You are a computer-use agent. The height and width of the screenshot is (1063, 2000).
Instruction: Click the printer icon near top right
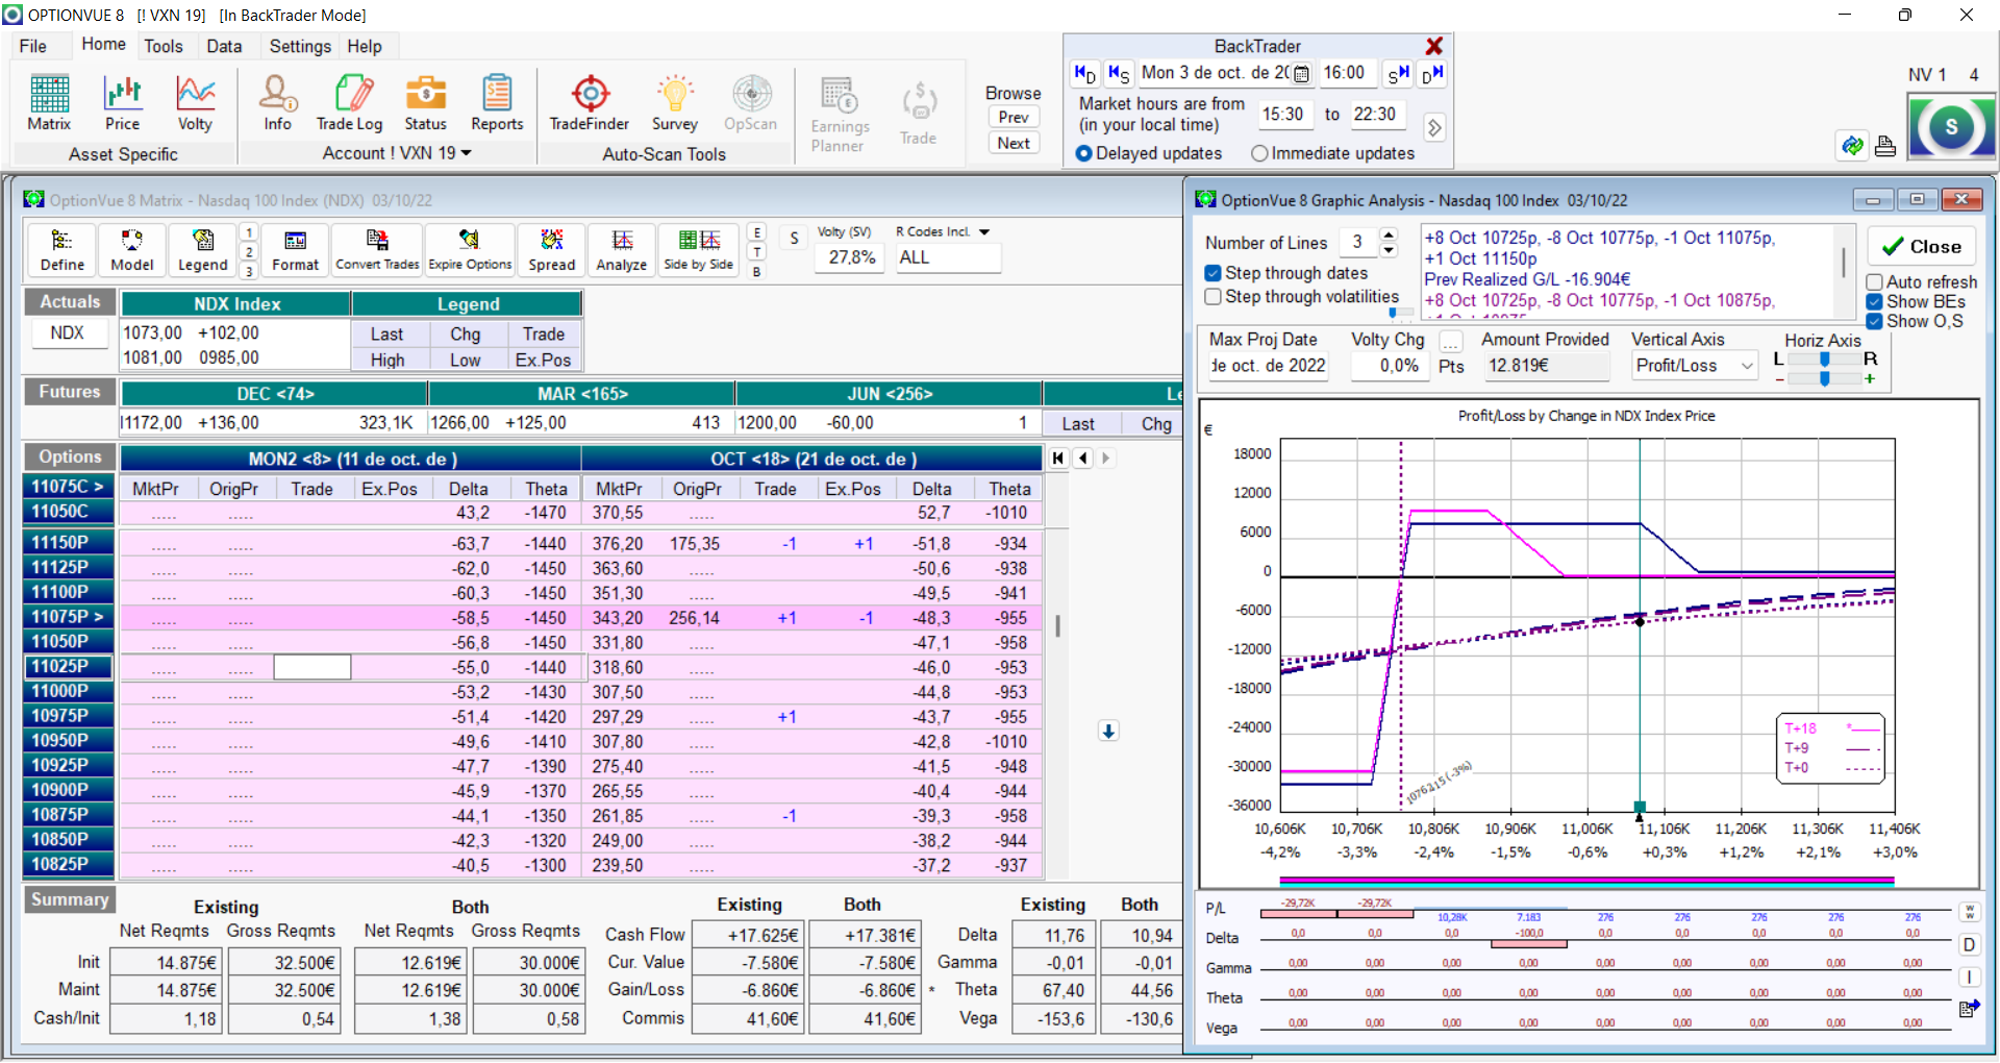[1885, 146]
